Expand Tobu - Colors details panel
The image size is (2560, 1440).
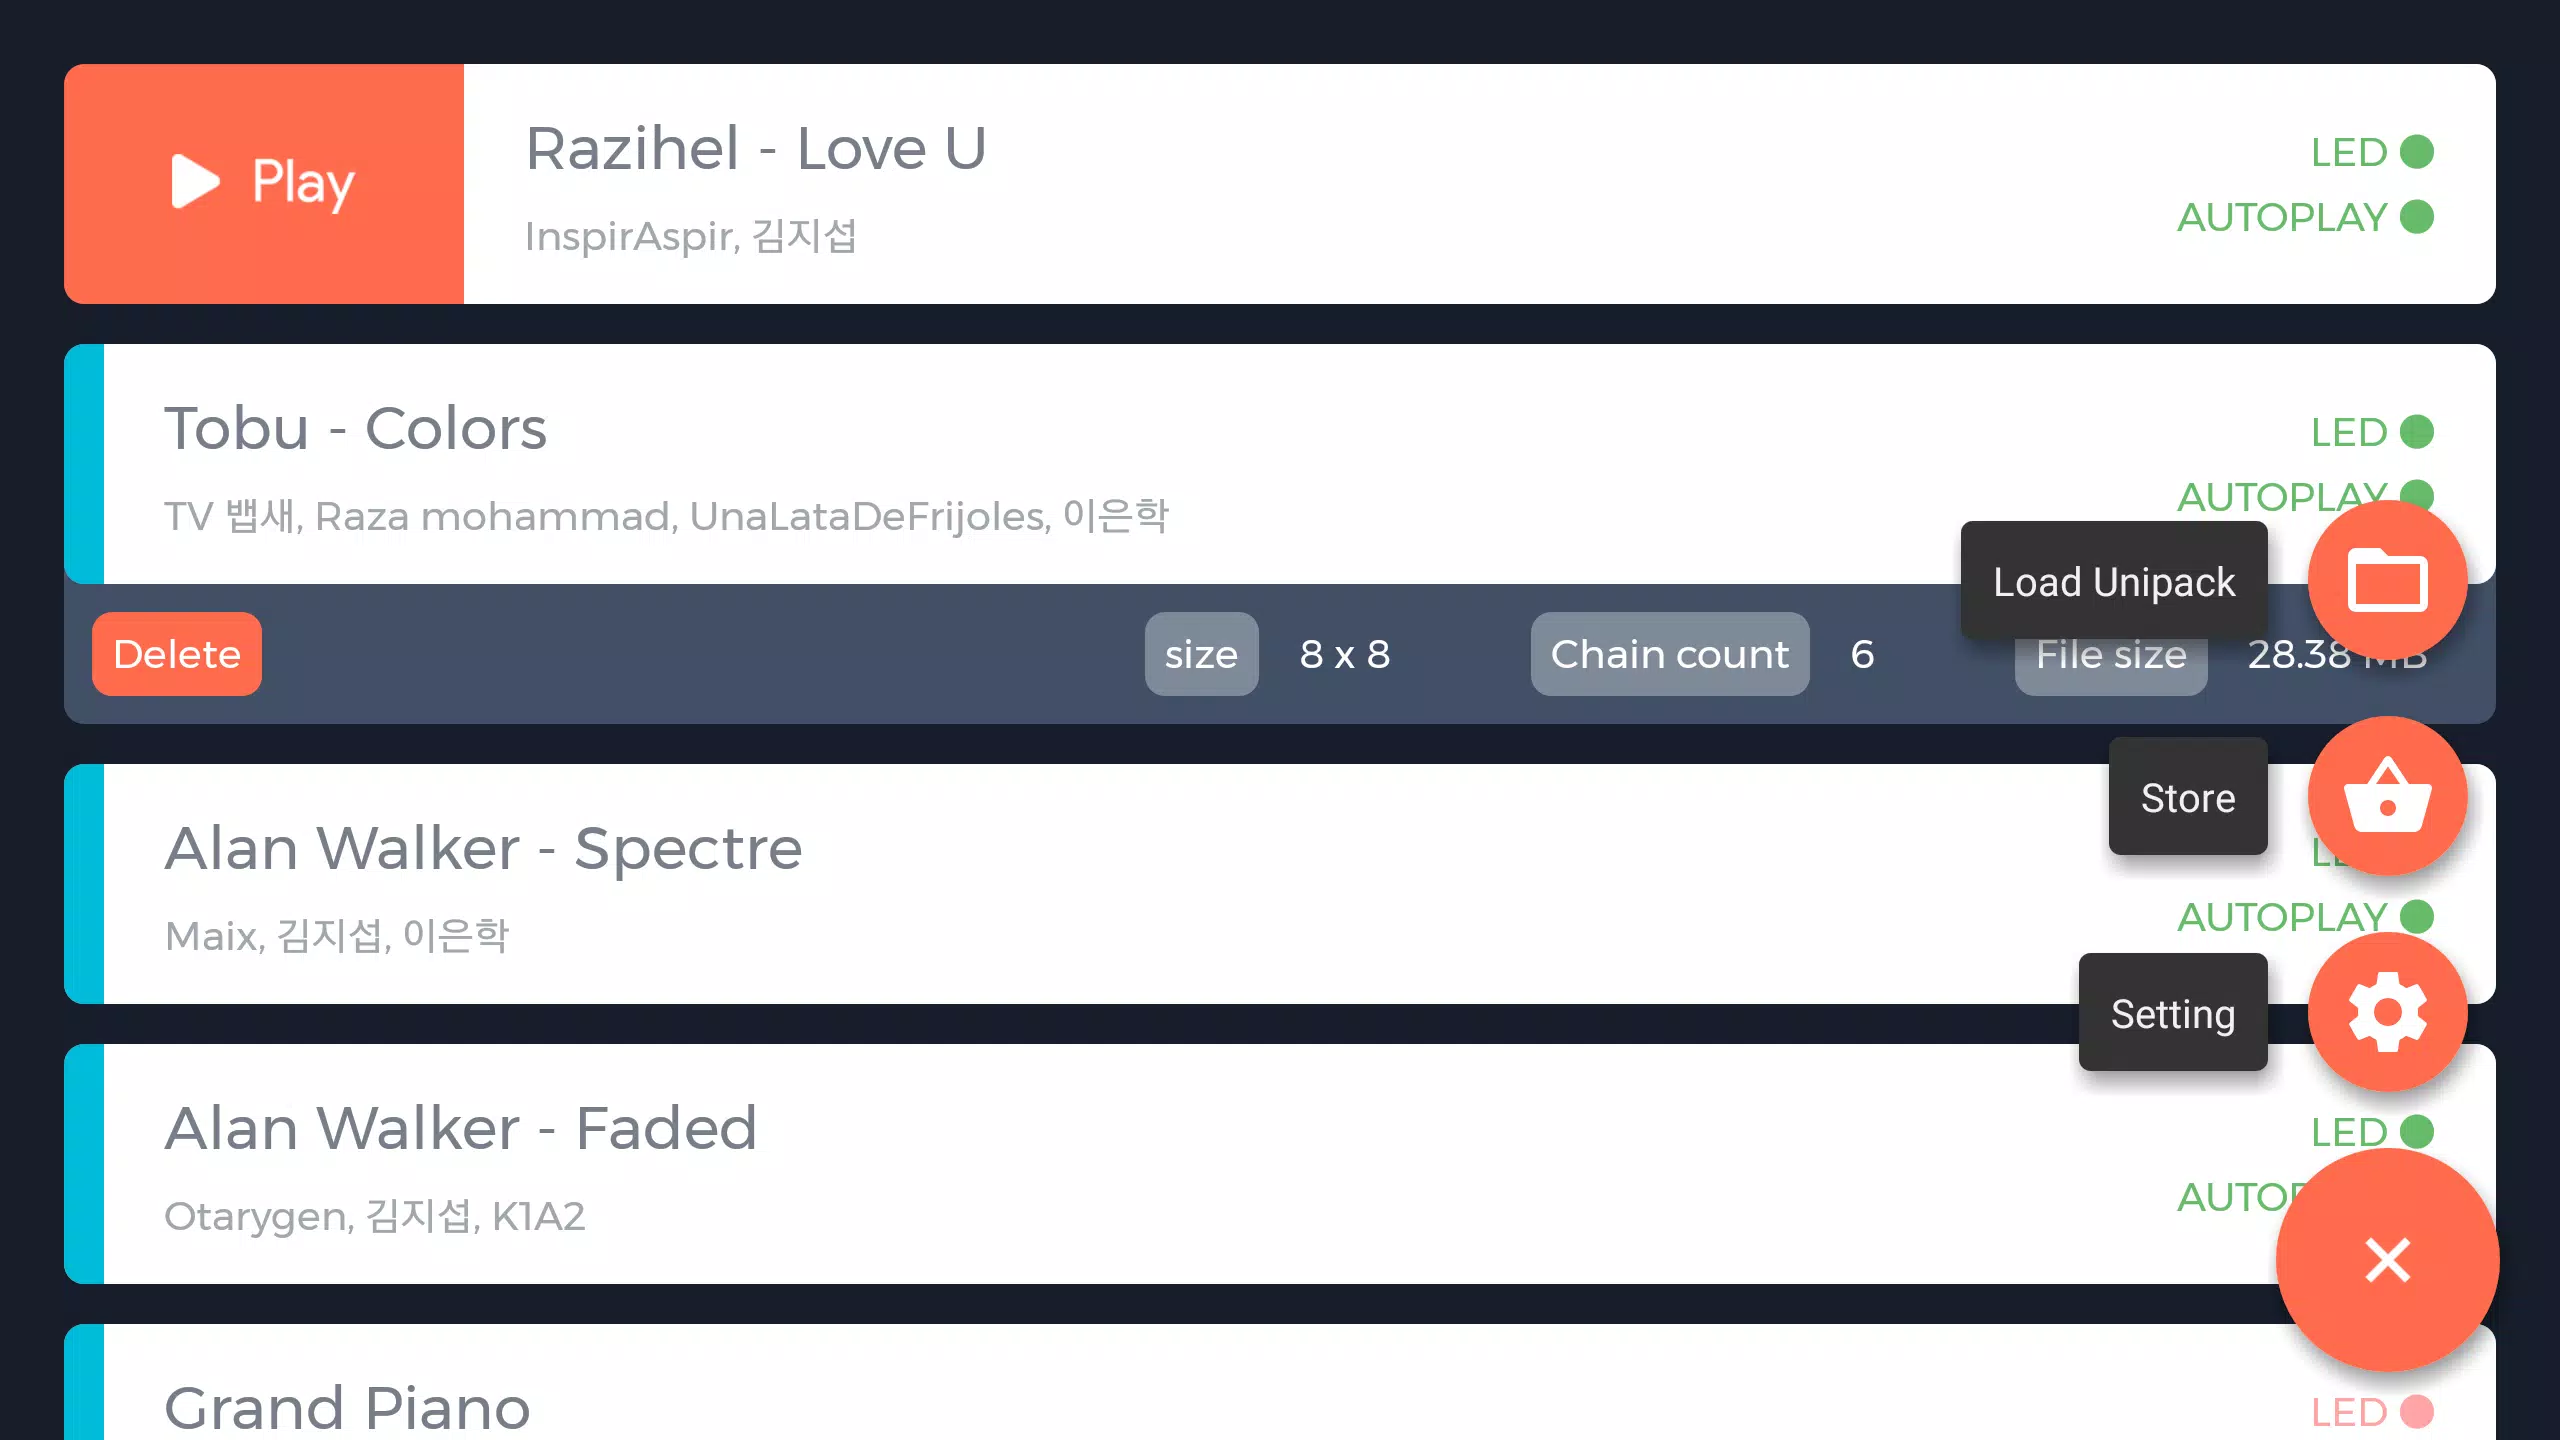pyautogui.click(x=1280, y=462)
